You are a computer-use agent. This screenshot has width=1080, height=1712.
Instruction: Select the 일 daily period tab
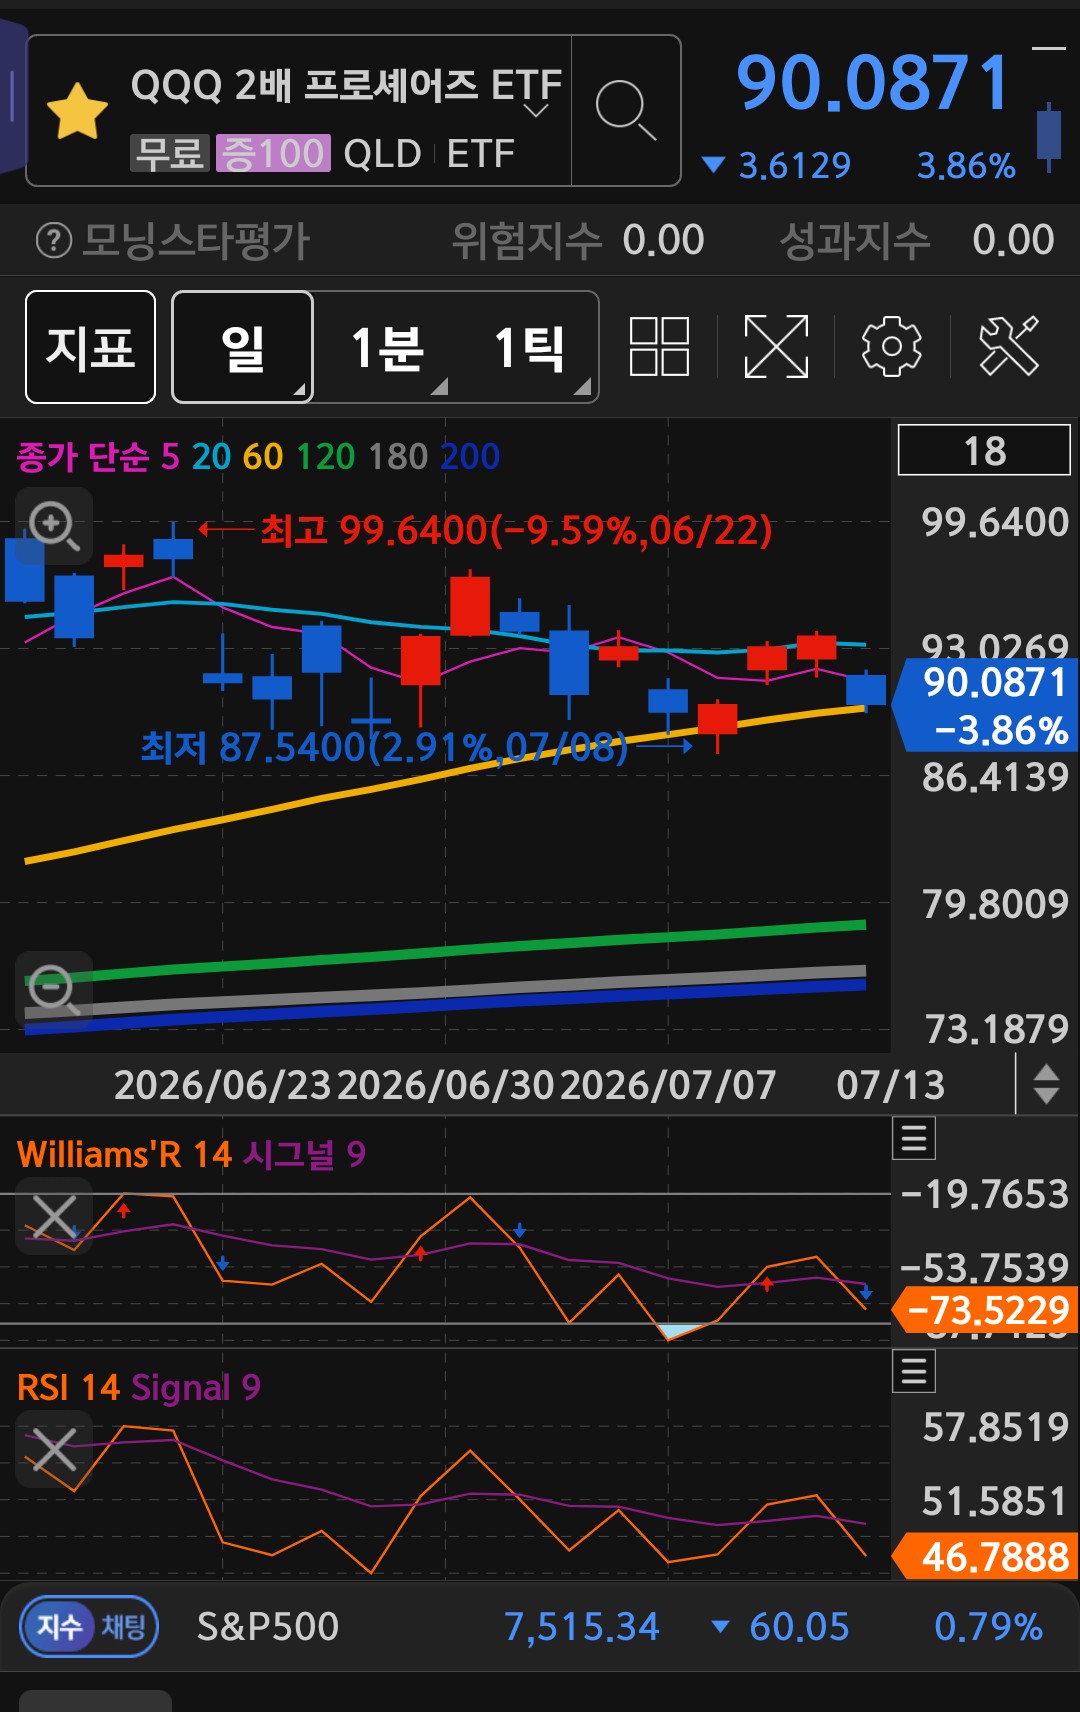click(x=243, y=347)
